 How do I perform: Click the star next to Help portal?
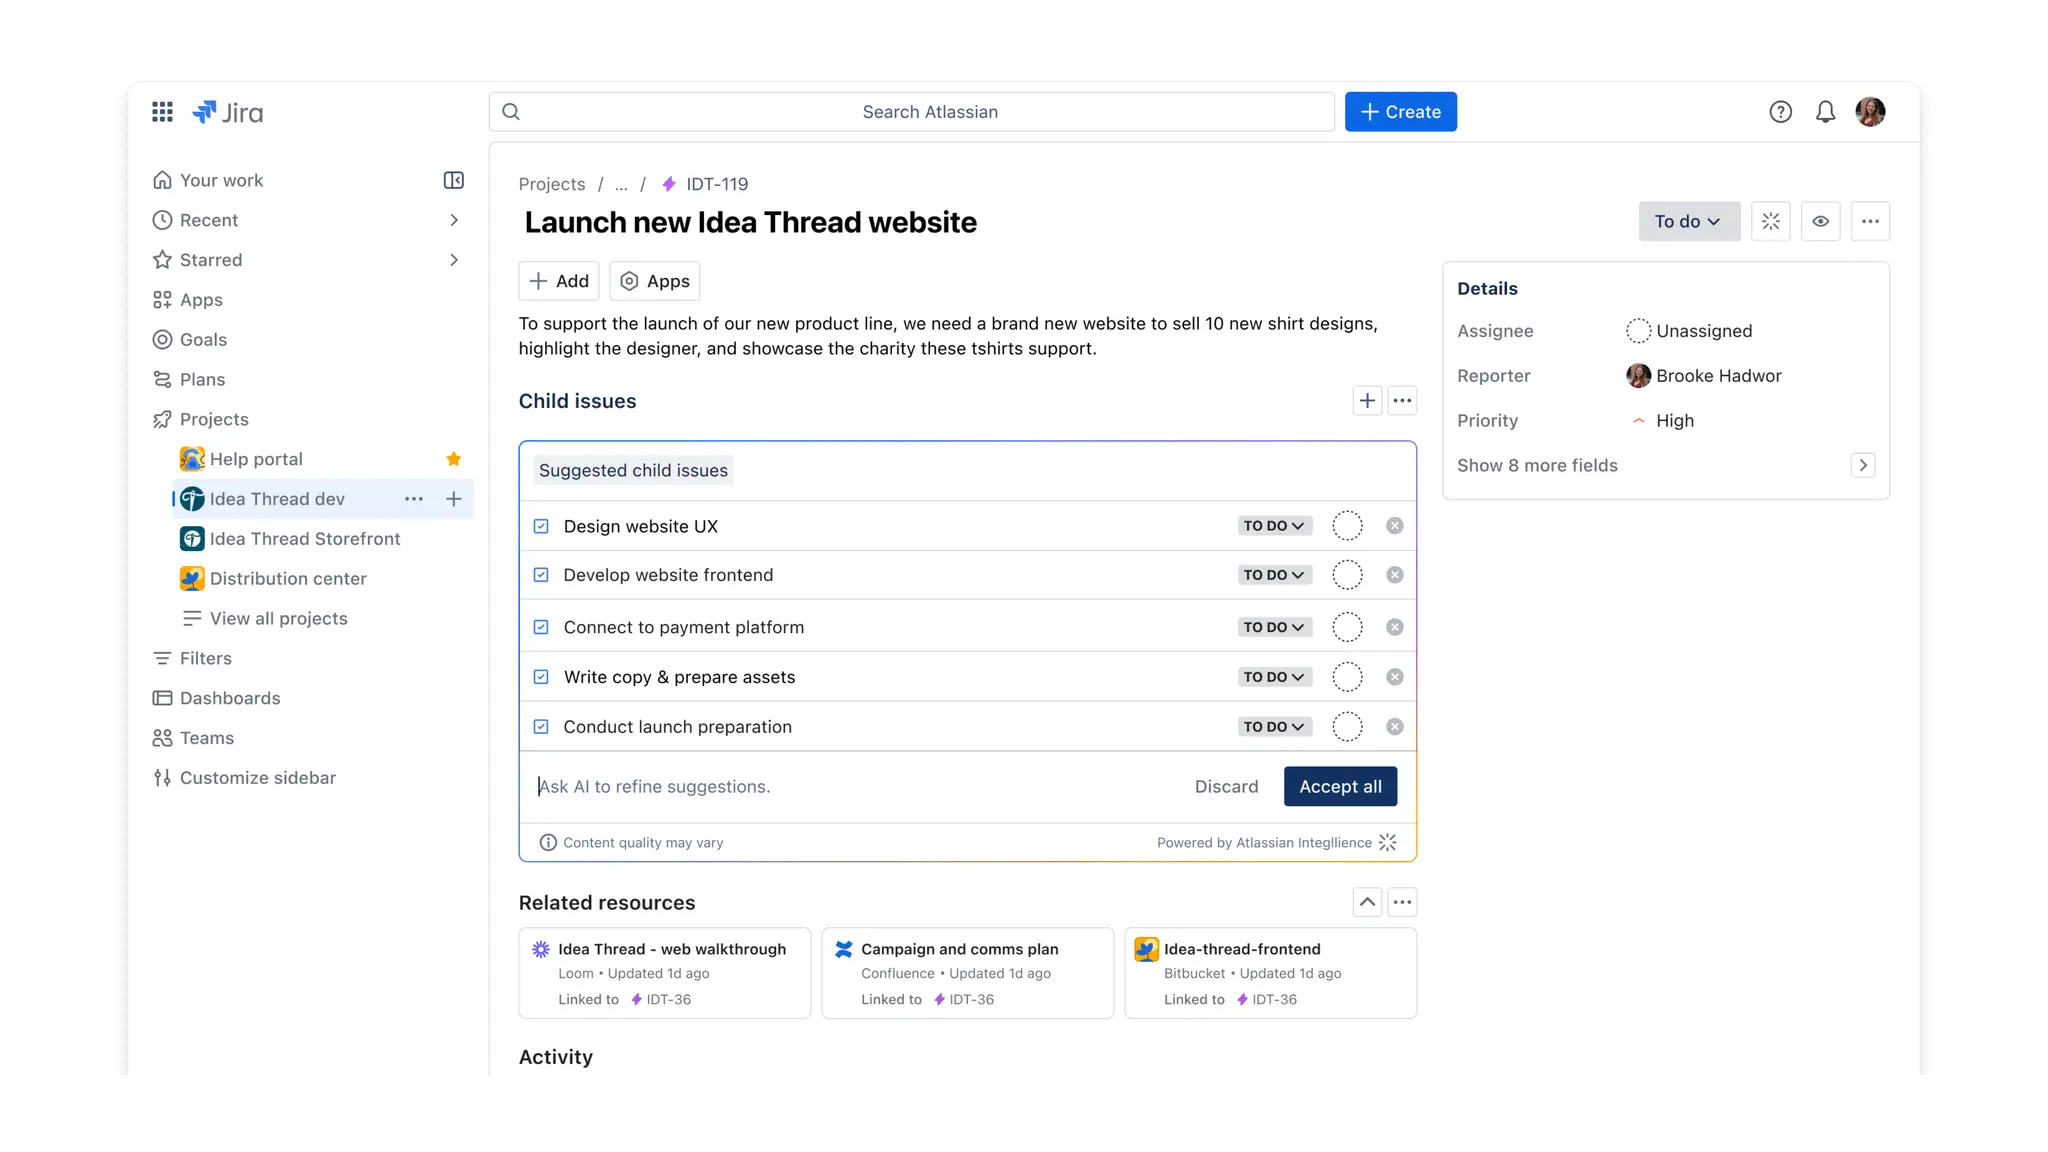click(x=453, y=459)
